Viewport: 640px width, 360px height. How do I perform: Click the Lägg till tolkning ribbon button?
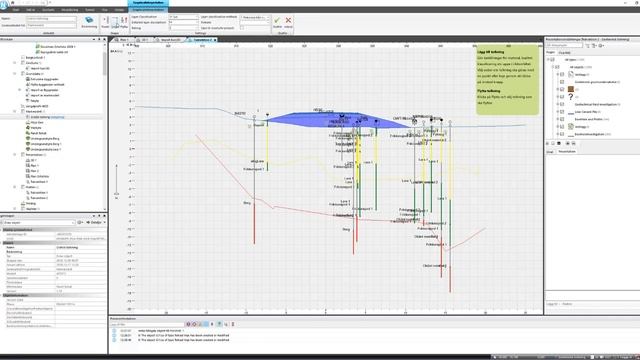coord(115,22)
